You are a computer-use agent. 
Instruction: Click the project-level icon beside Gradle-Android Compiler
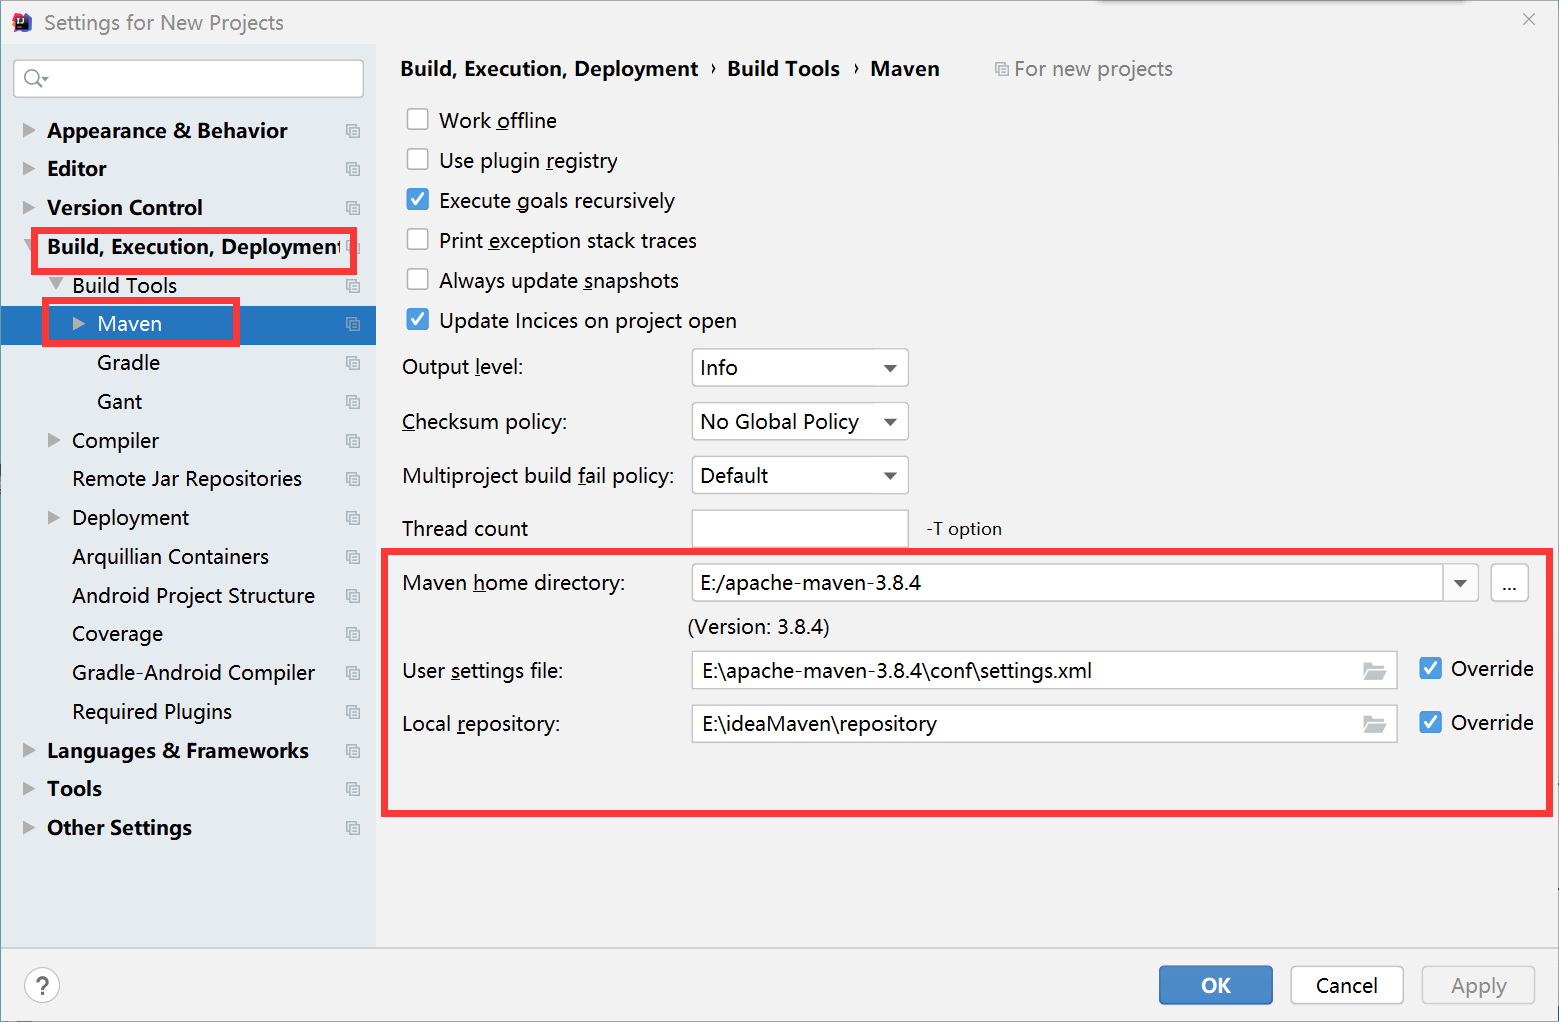(x=353, y=673)
